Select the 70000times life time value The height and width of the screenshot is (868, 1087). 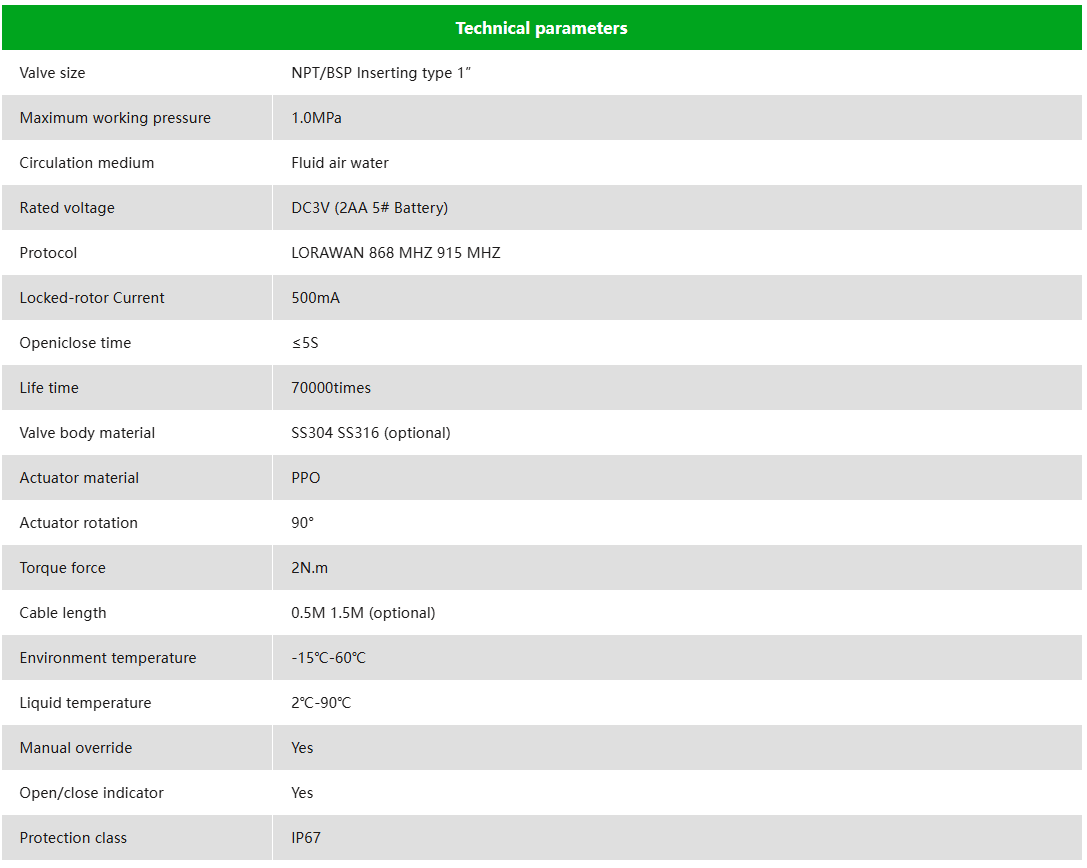[x=331, y=388]
